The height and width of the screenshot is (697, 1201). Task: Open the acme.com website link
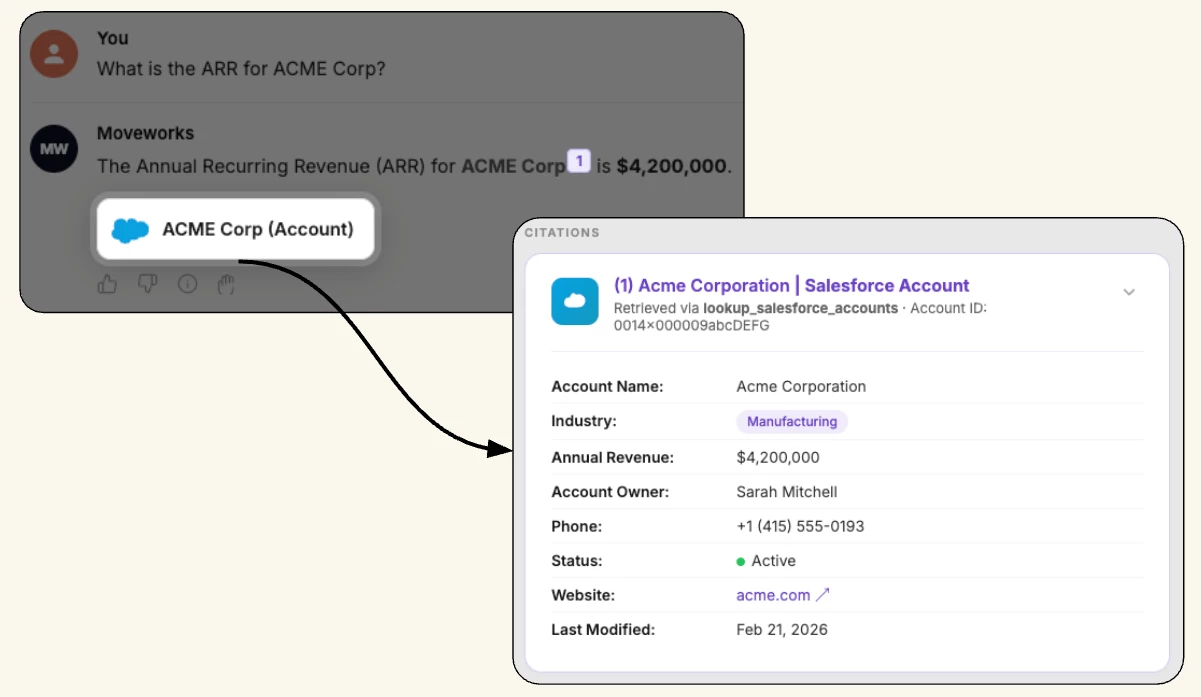tap(773, 595)
